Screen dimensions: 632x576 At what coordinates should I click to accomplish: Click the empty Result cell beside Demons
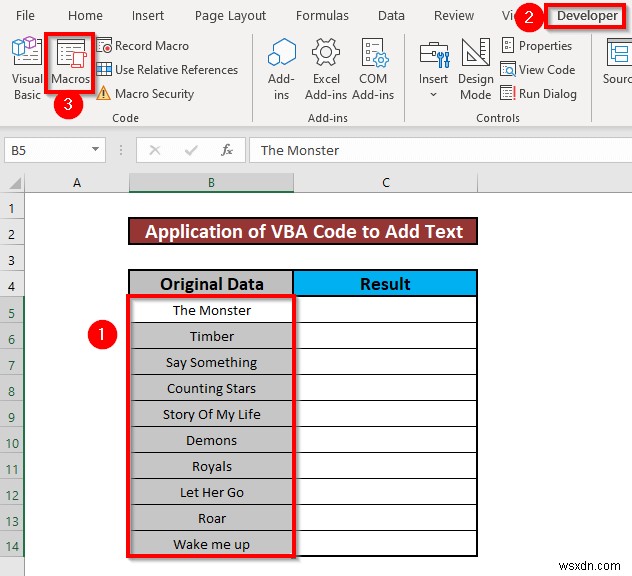385,440
